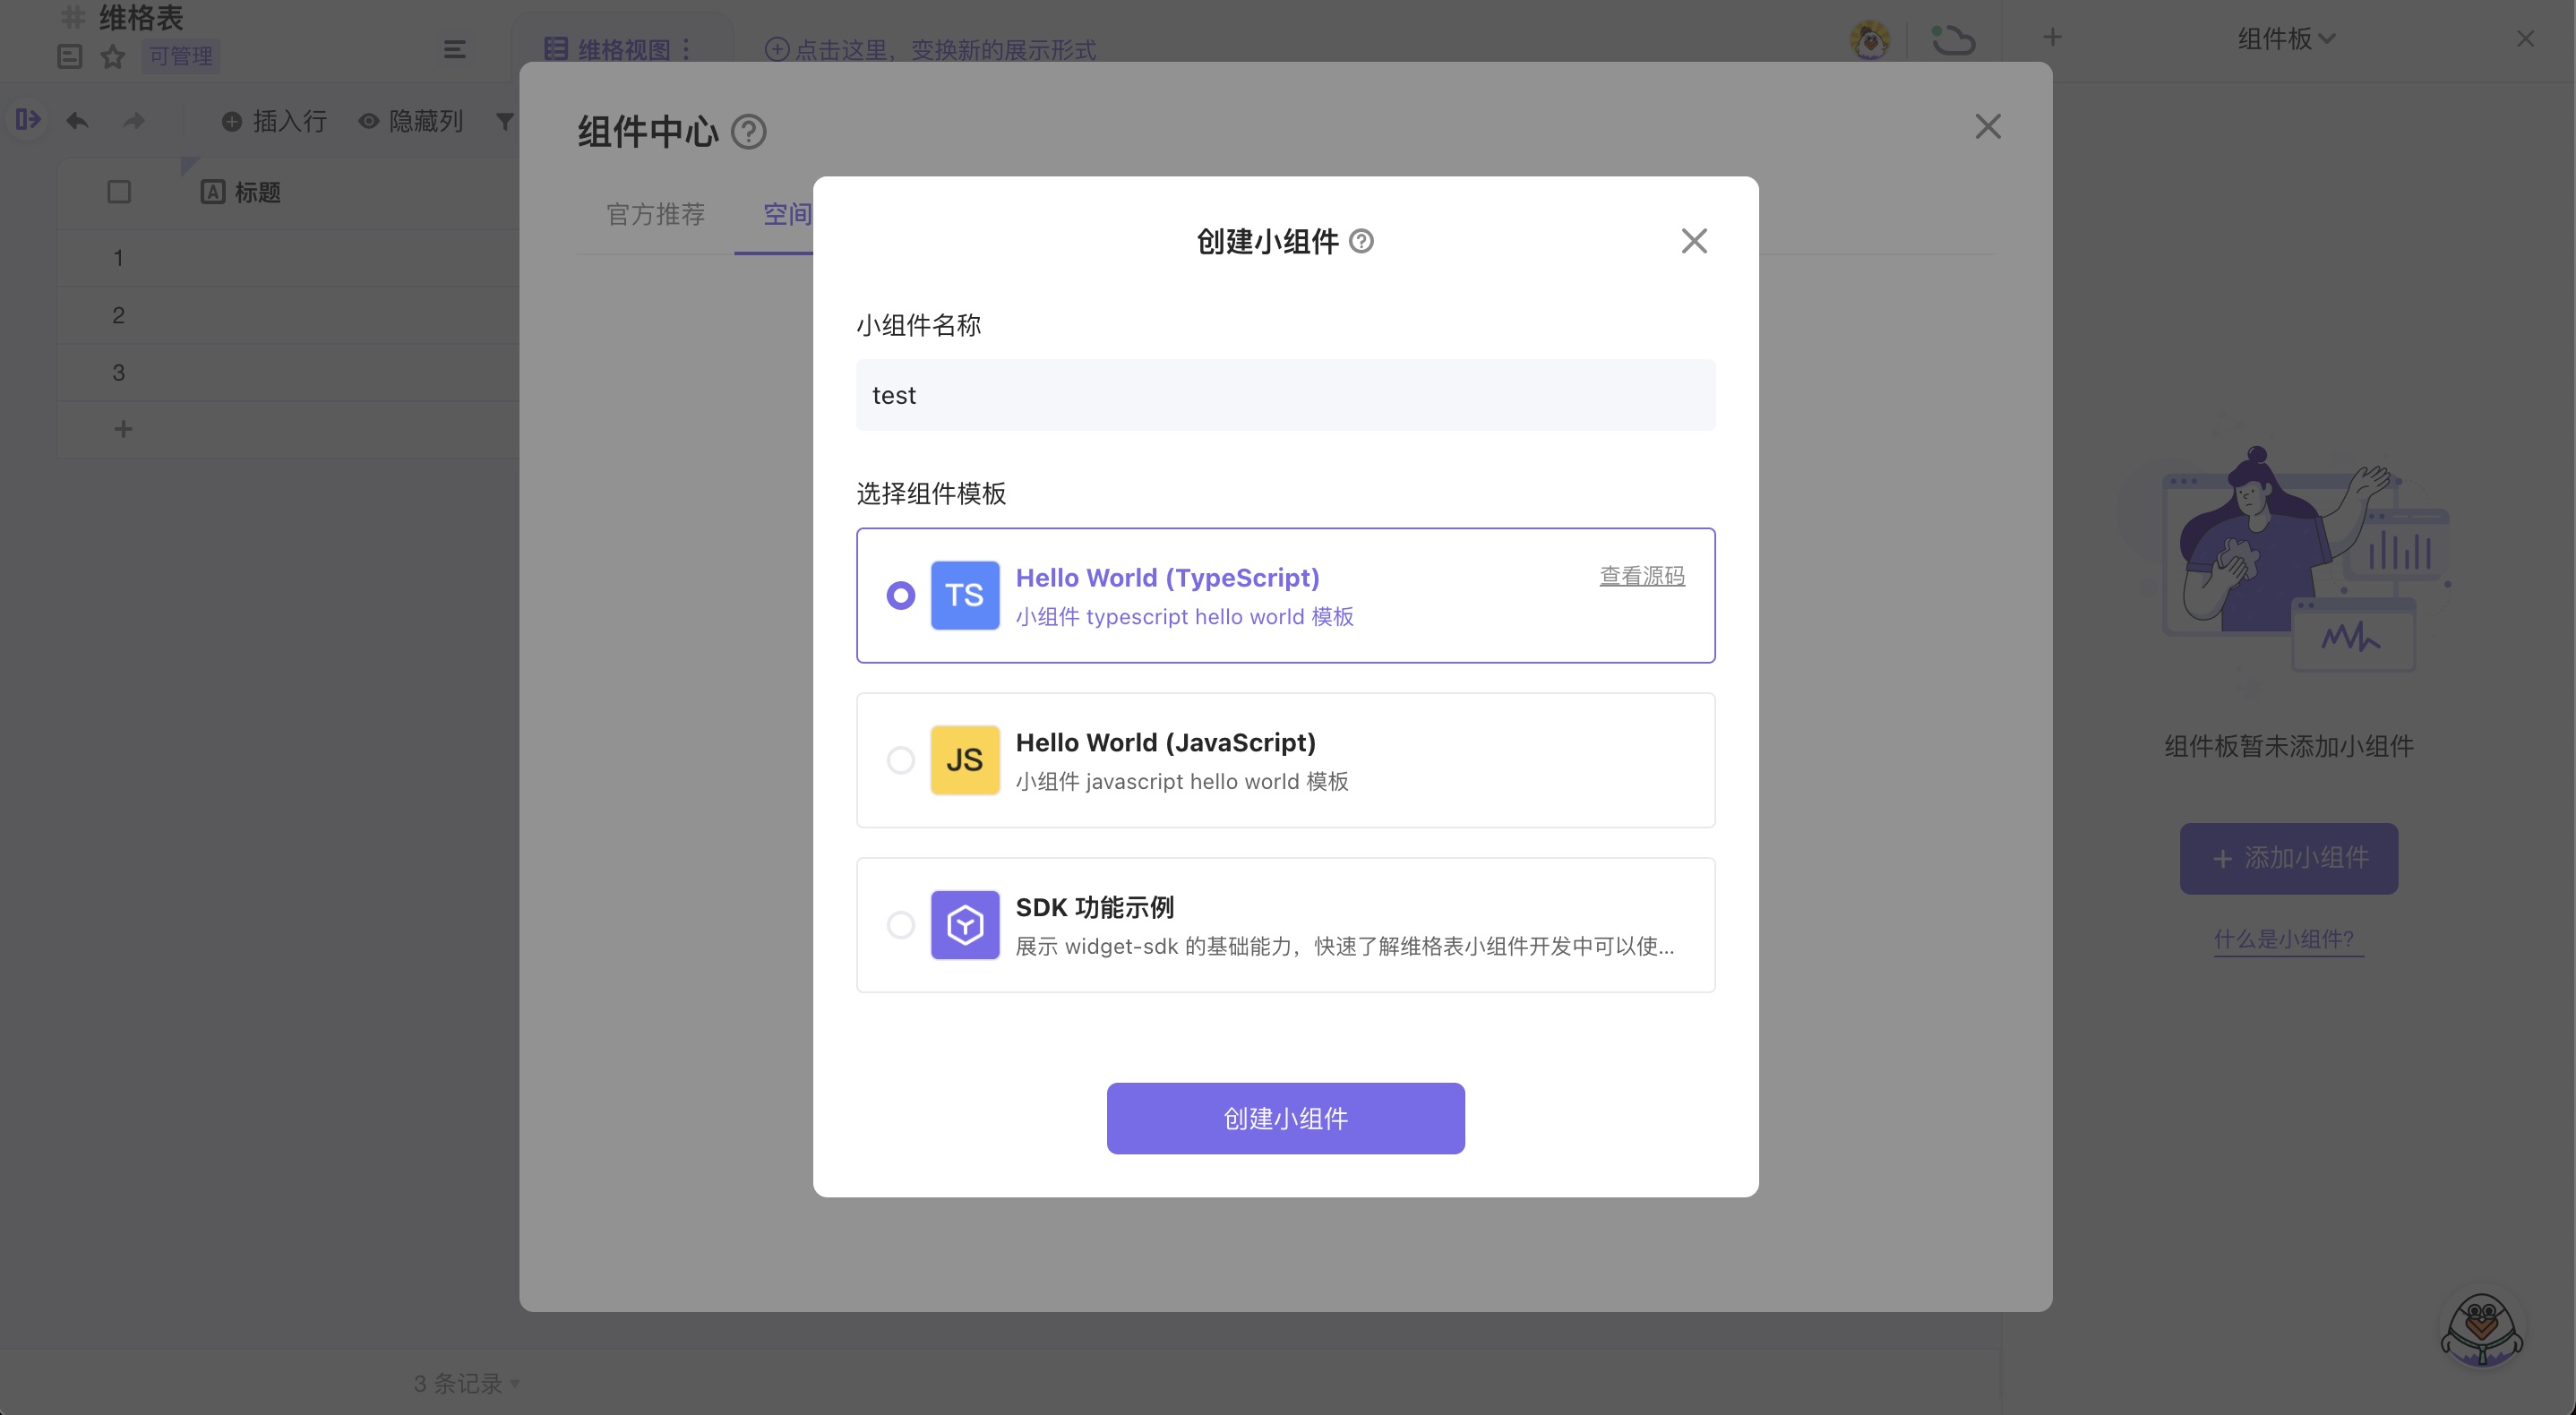The height and width of the screenshot is (1415, 2576).
Task: Select the Hello World (JavaScript) radio button
Action: pos(900,760)
